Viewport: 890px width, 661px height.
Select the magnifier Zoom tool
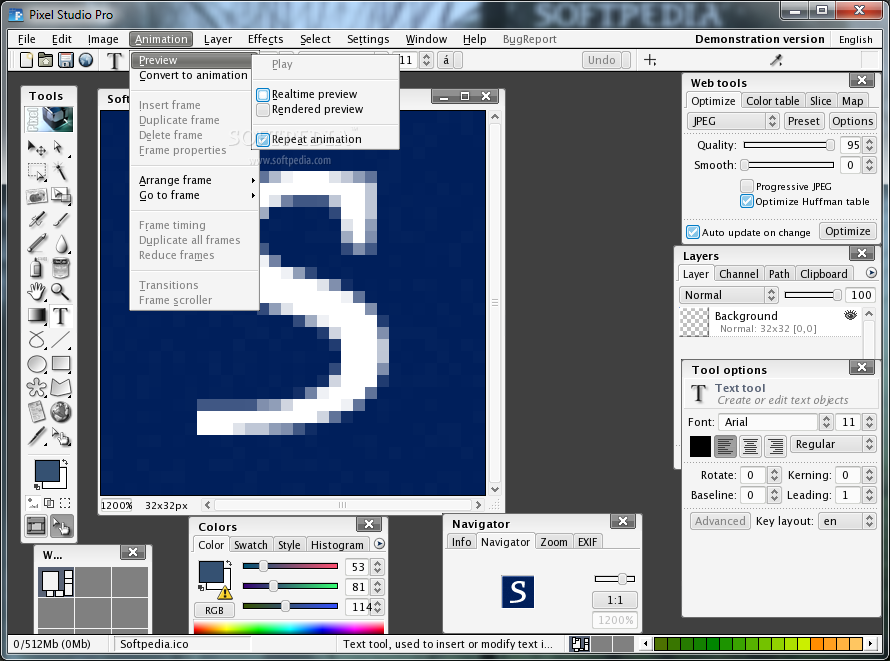tap(60, 291)
